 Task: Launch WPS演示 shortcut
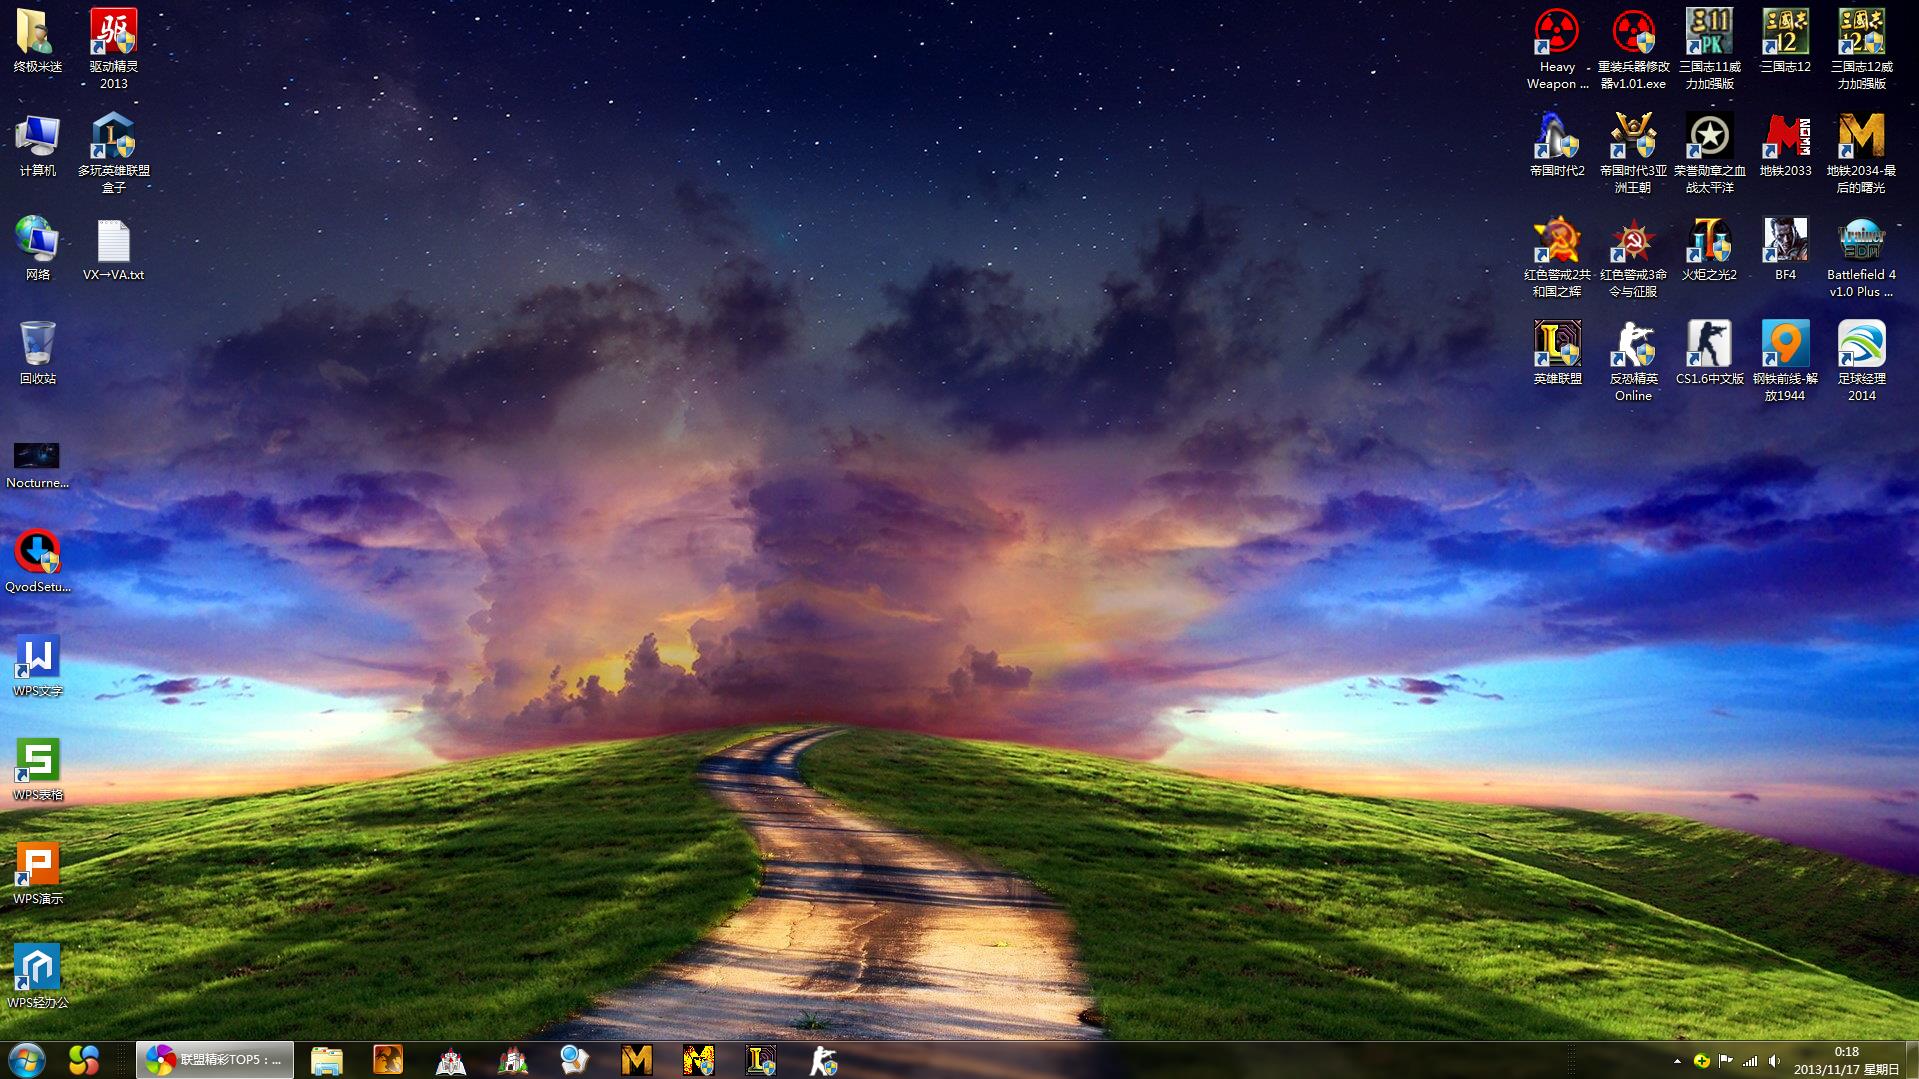pyautogui.click(x=37, y=873)
